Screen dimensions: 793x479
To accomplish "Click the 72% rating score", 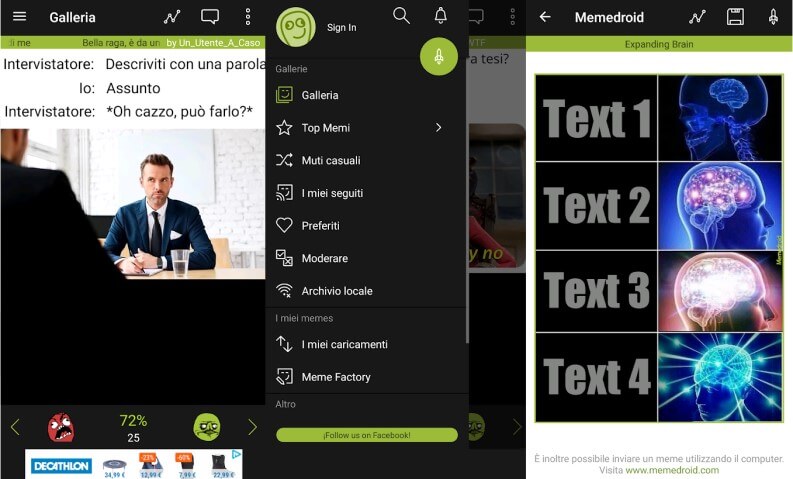I will point(133,420).
